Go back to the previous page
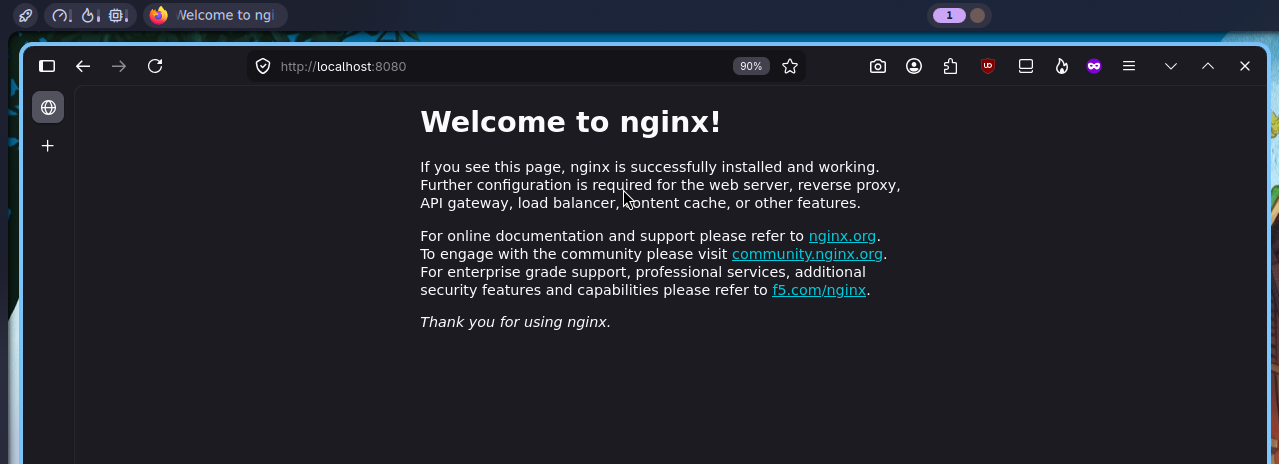The height and width of the screenshot is (464, 1279). click(x=83, y=66)
